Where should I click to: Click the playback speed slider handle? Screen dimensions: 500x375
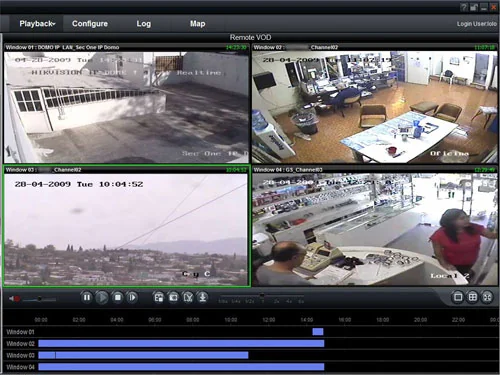262,295
